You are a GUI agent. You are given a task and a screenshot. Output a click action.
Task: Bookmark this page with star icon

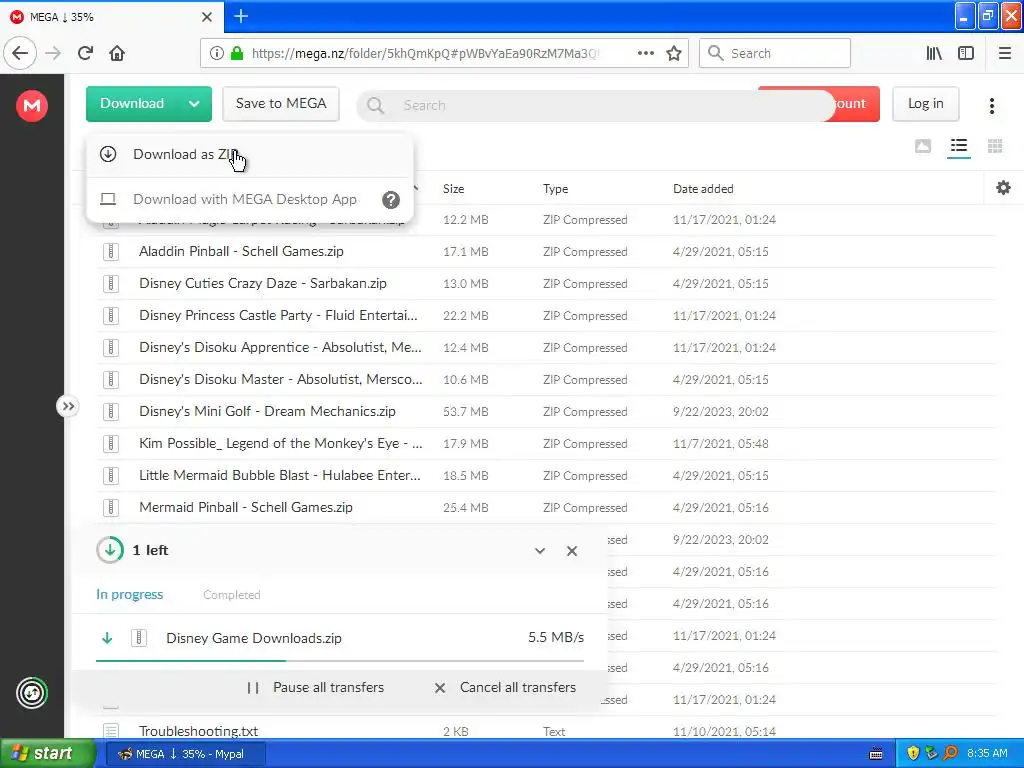pyautogui.click(x=674, y=53)
